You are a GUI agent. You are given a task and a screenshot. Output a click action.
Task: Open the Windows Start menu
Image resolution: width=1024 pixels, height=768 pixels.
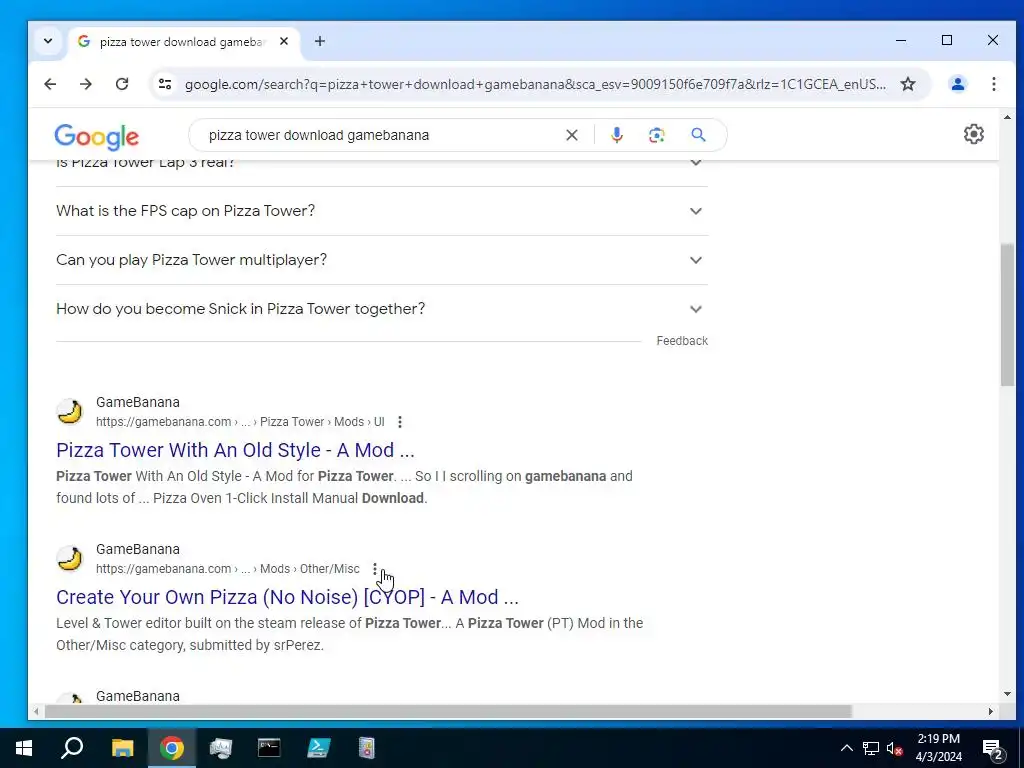24,748
